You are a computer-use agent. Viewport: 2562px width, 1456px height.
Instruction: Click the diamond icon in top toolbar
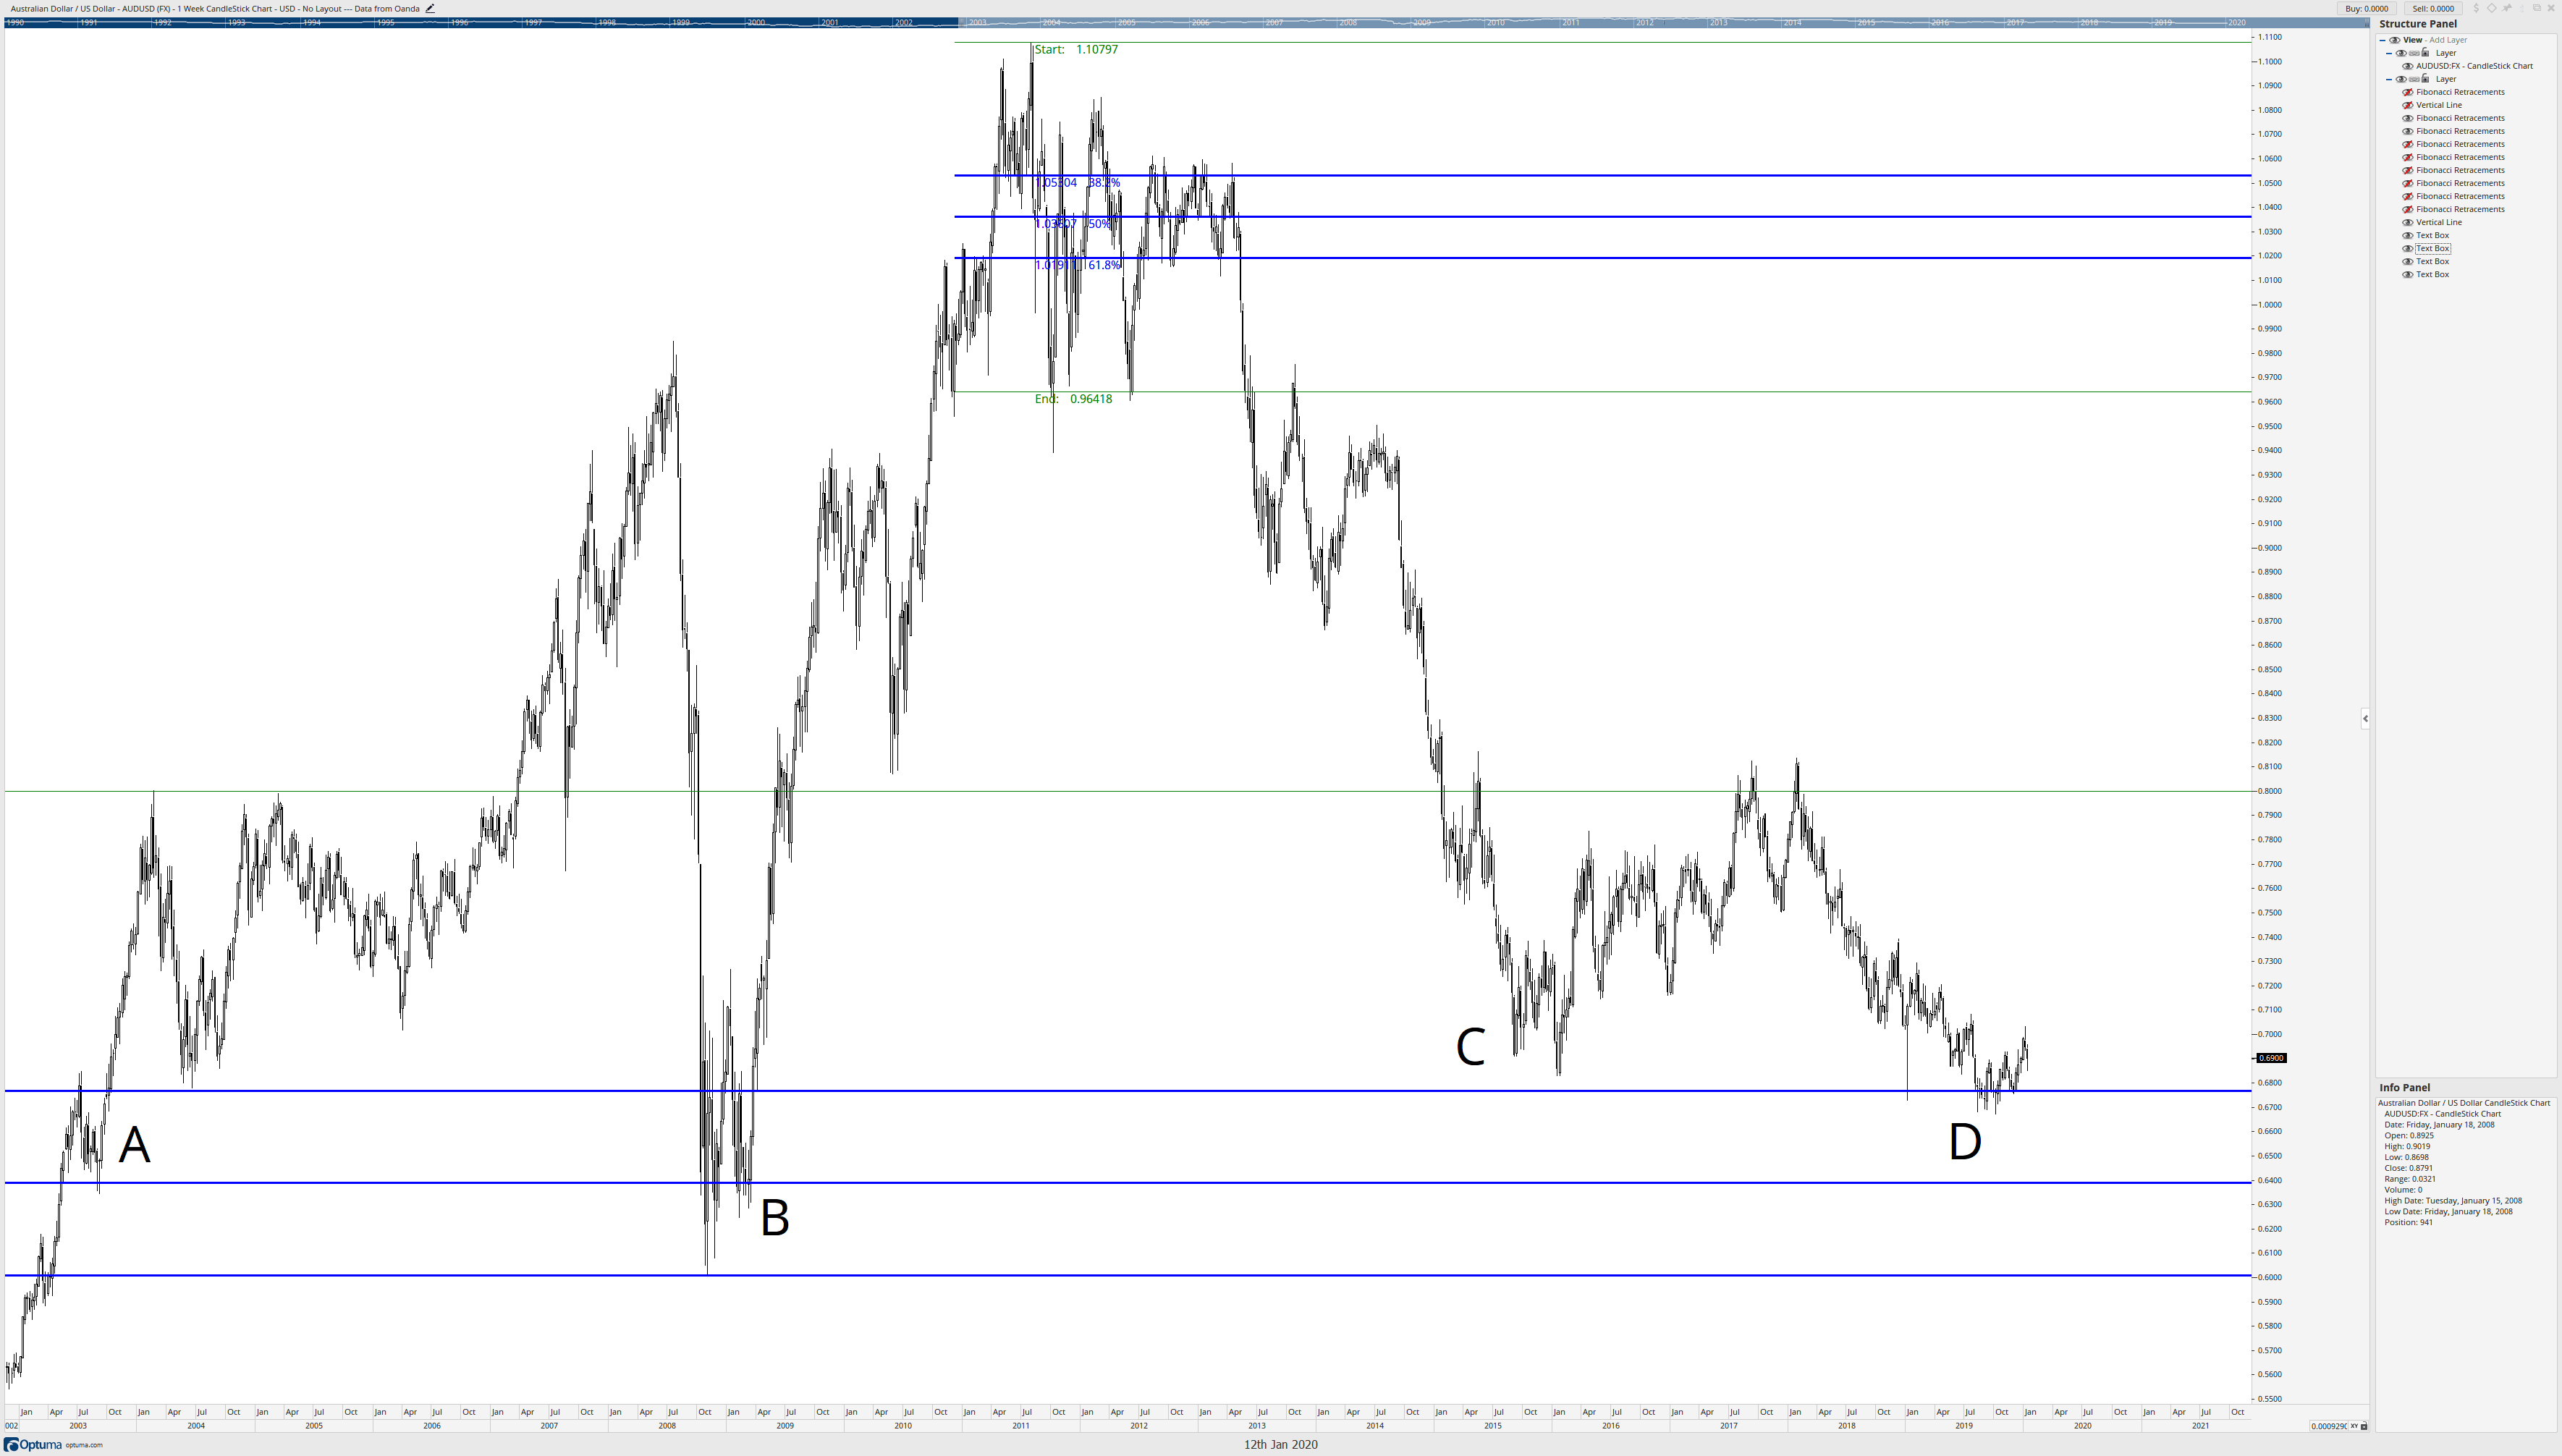click(x=2491, y=8)
